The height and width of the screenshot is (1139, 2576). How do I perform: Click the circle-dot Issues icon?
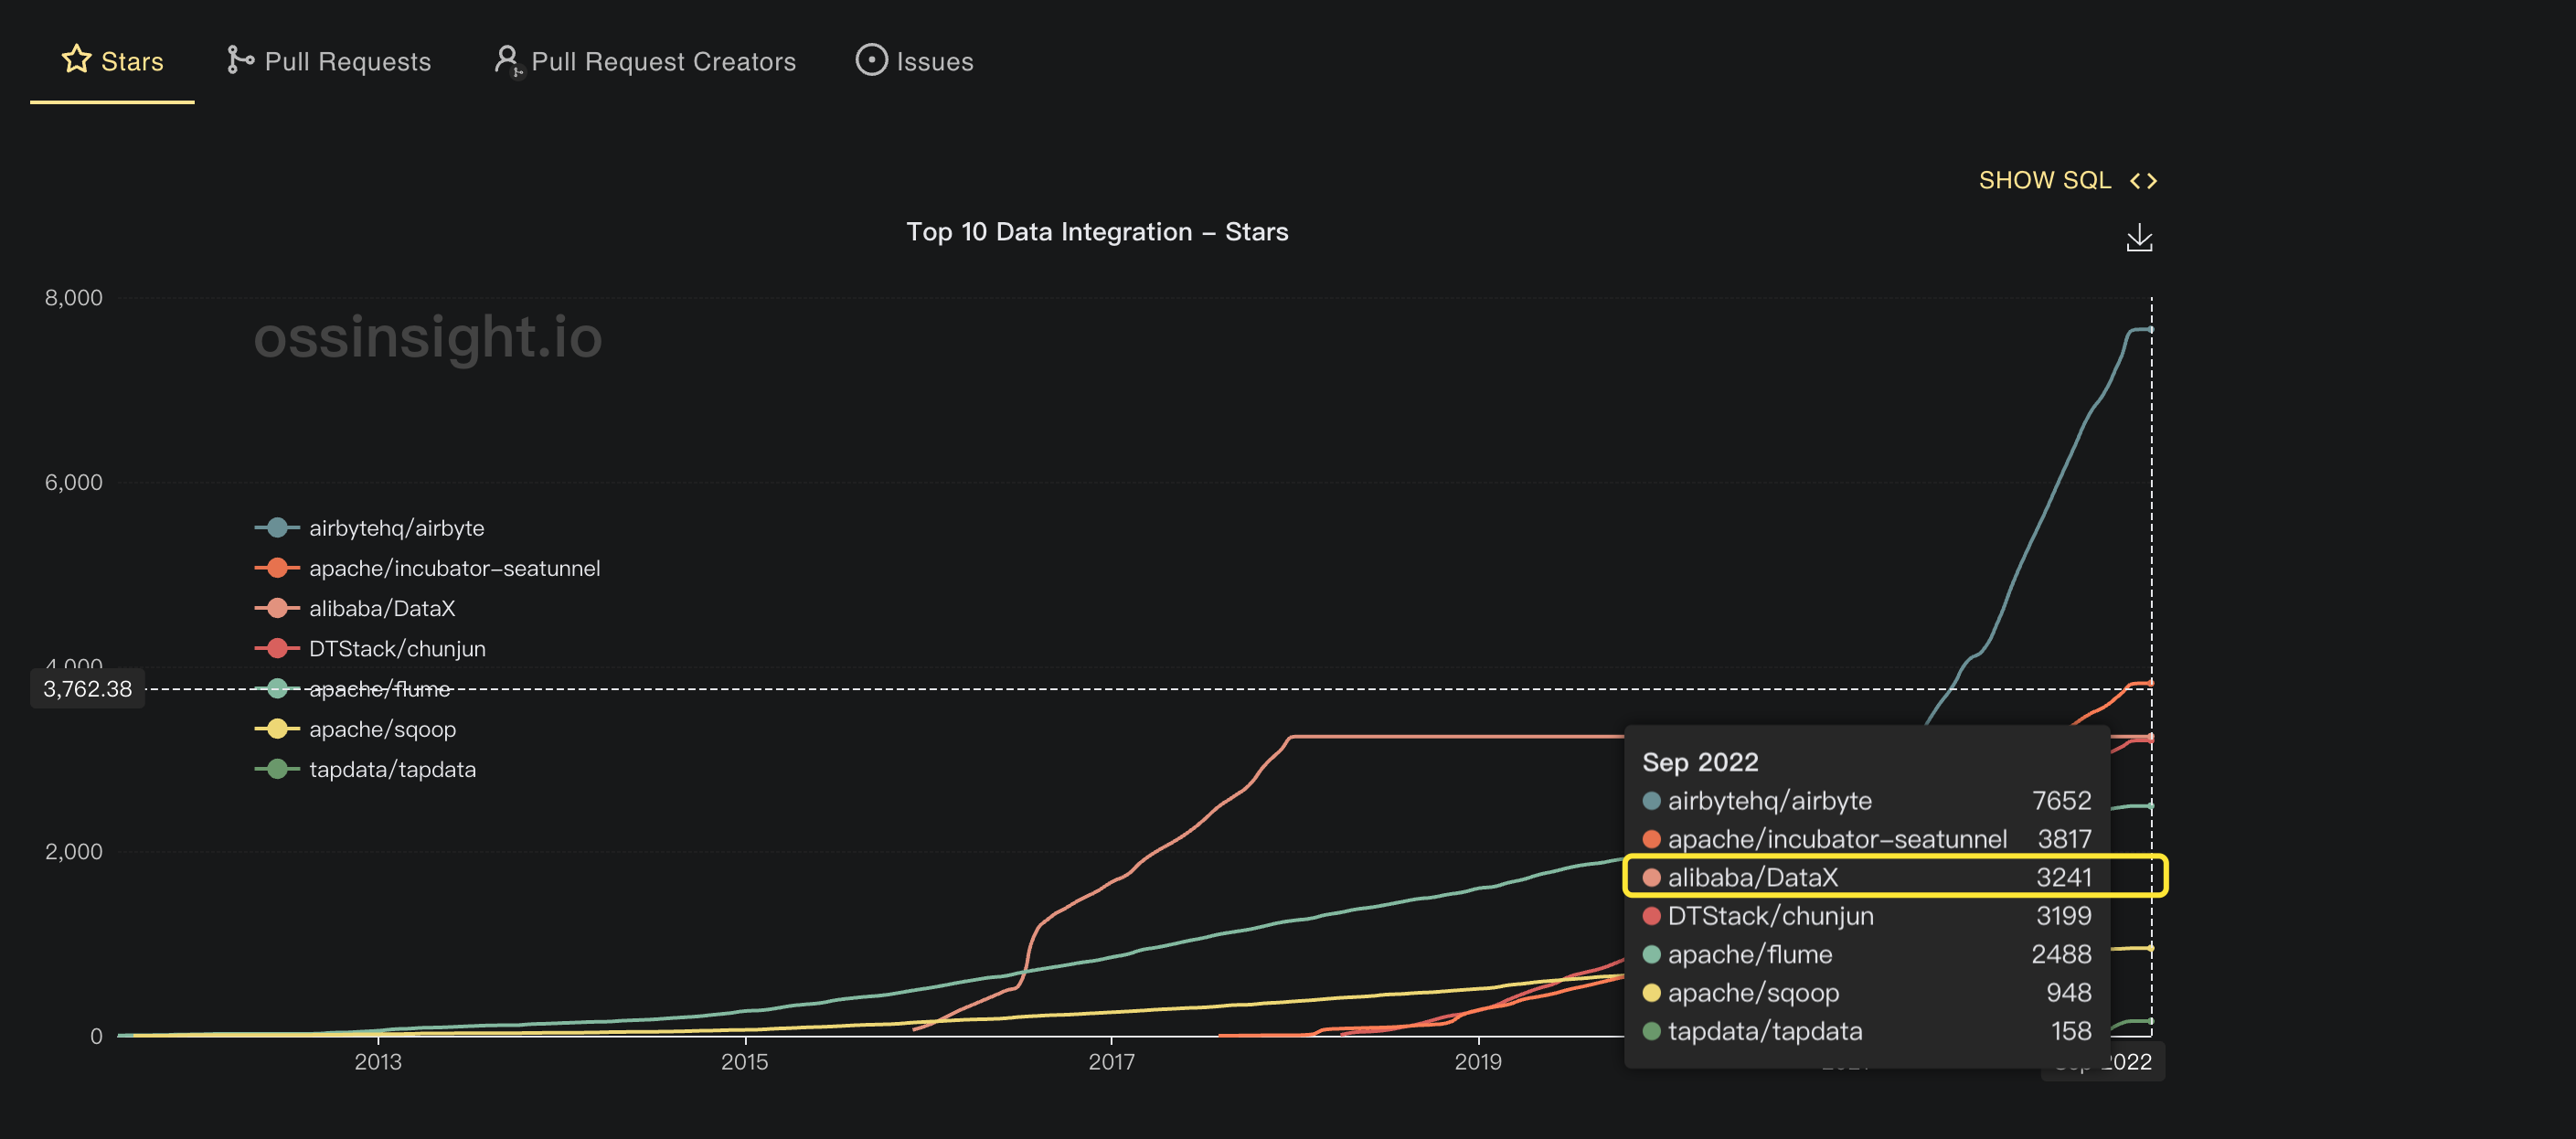(x=871, y=60)
